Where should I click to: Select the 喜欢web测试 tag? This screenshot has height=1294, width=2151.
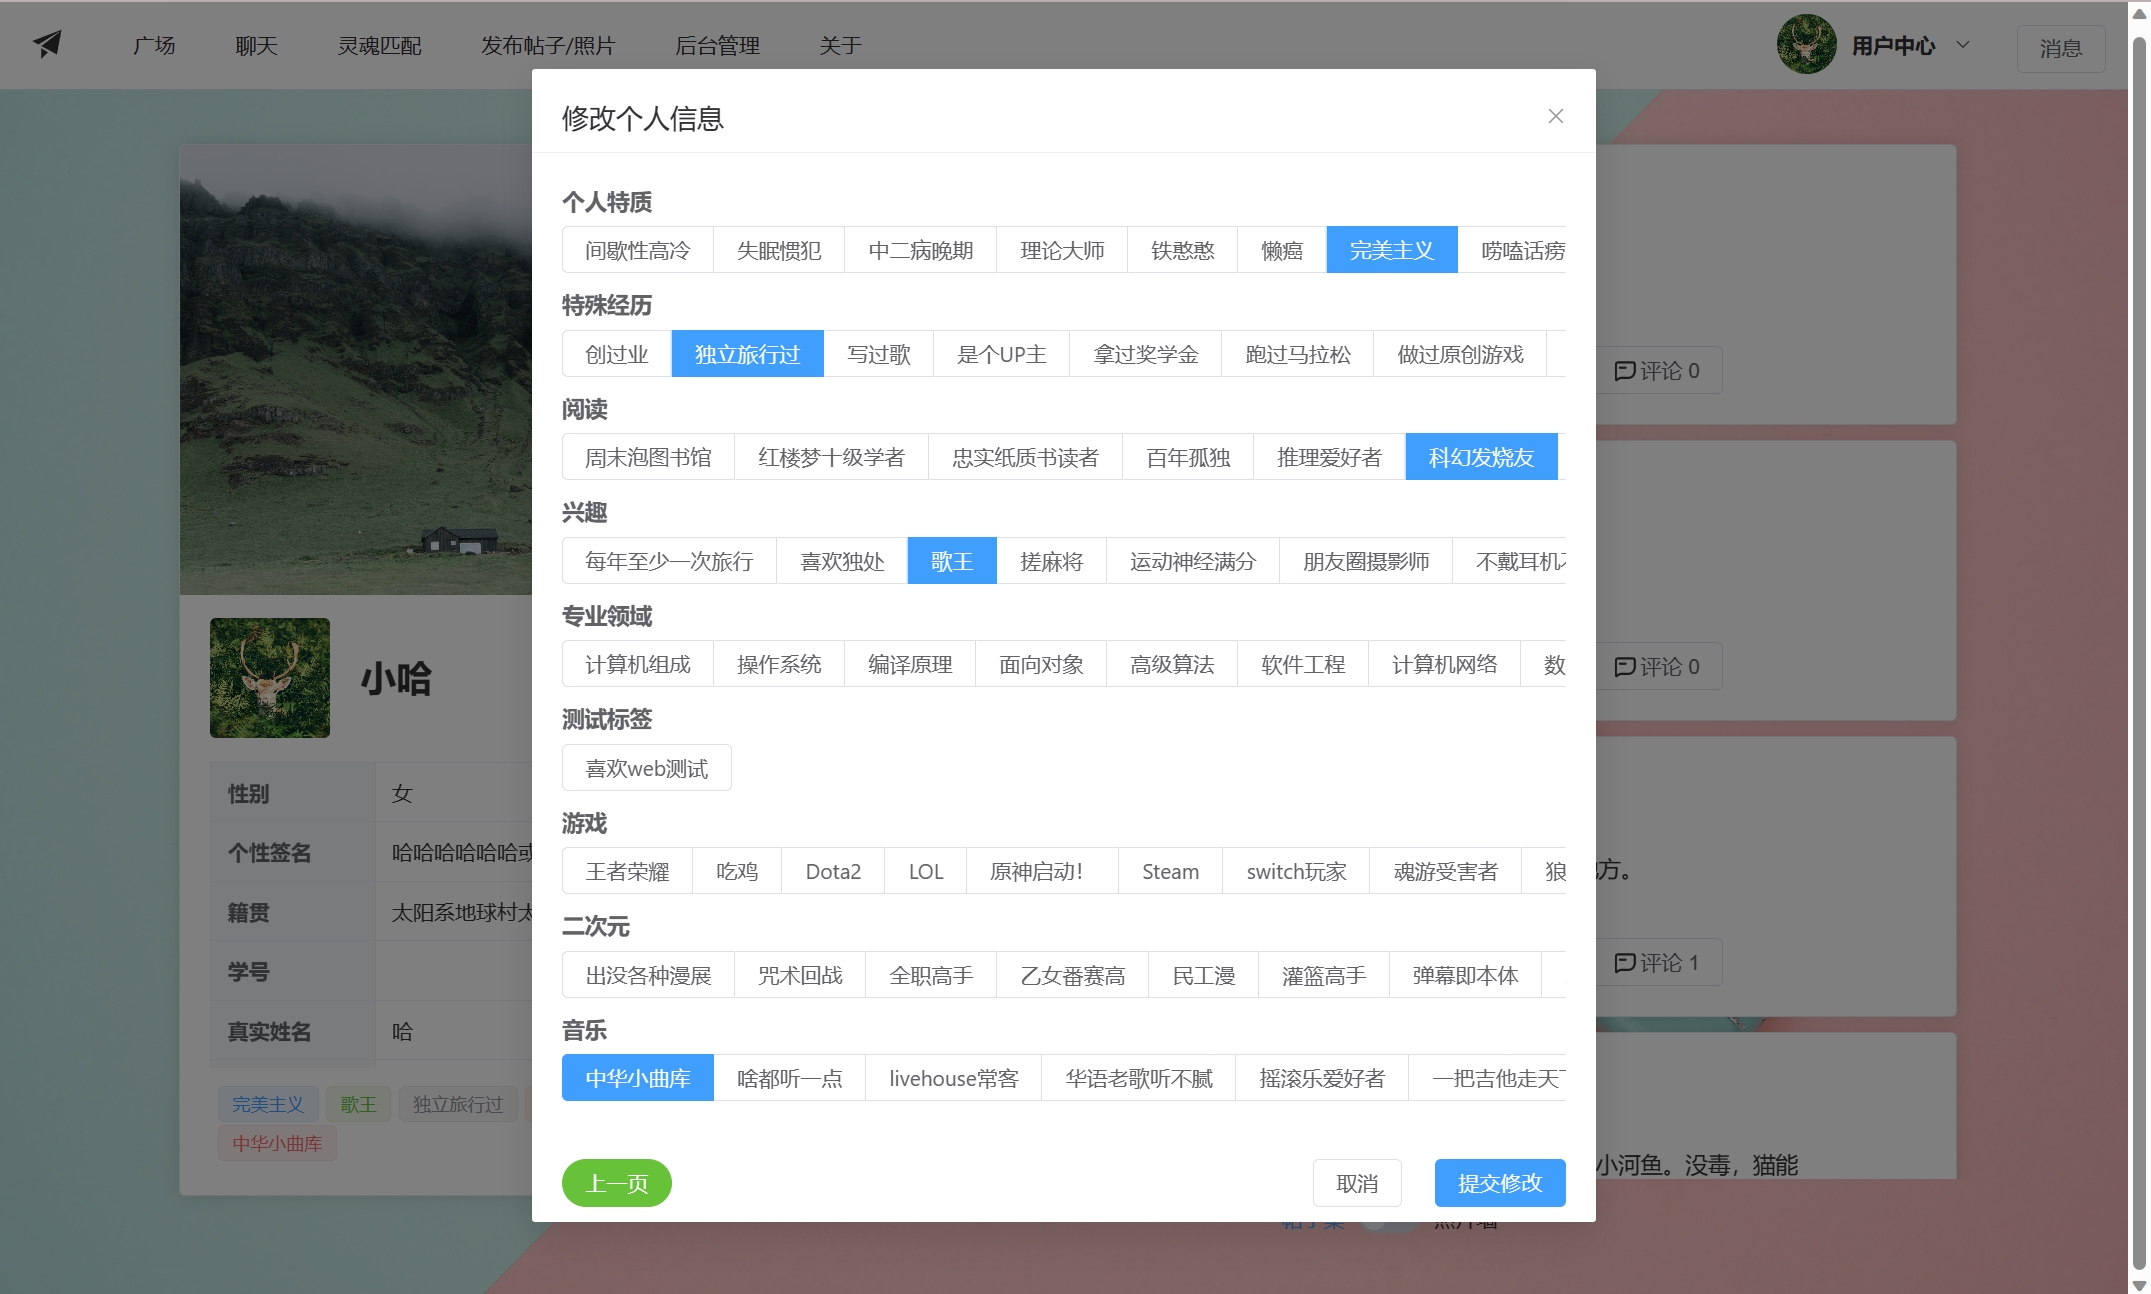[x=646, y=768]
